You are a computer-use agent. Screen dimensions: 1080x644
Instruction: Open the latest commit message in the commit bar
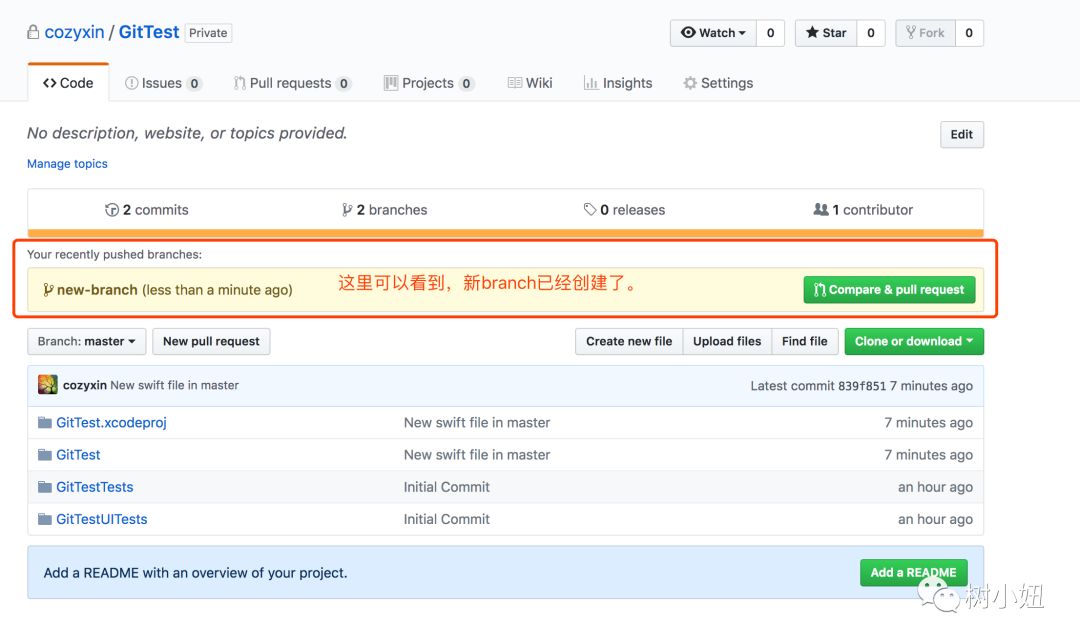pos(174,385)
